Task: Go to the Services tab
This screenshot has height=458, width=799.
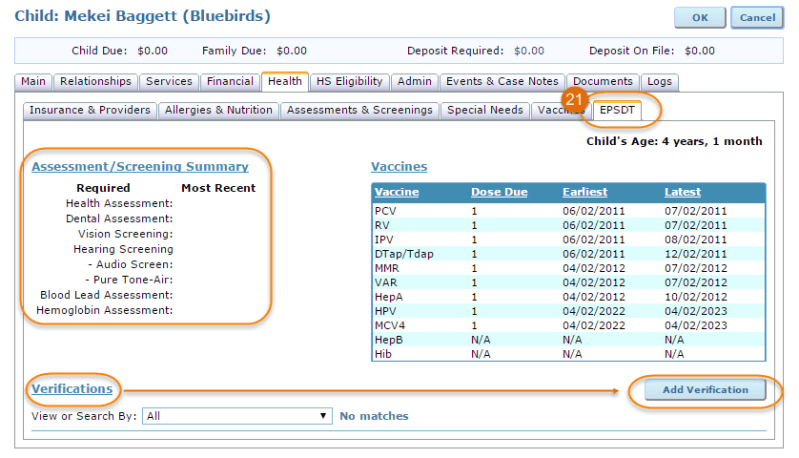Action: tap(168, 82)
